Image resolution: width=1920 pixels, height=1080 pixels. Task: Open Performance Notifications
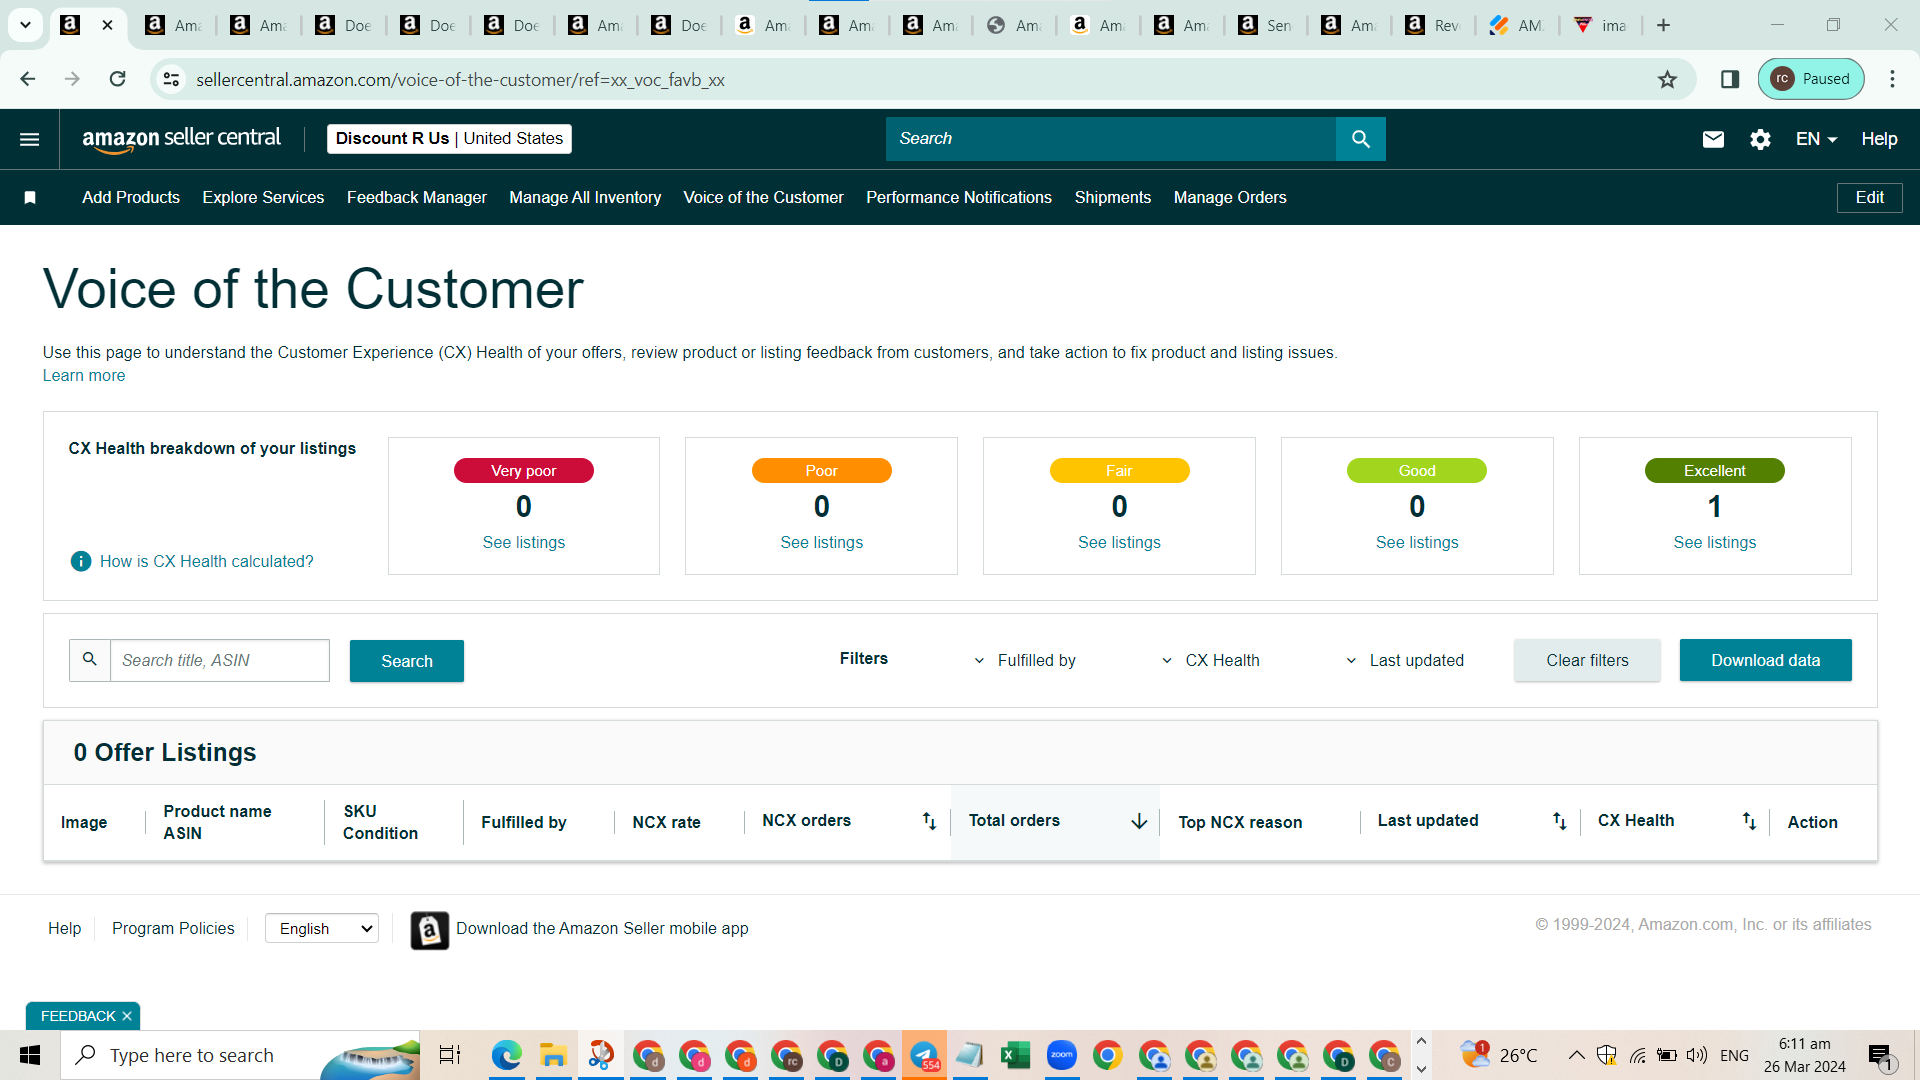click(959, 198)
